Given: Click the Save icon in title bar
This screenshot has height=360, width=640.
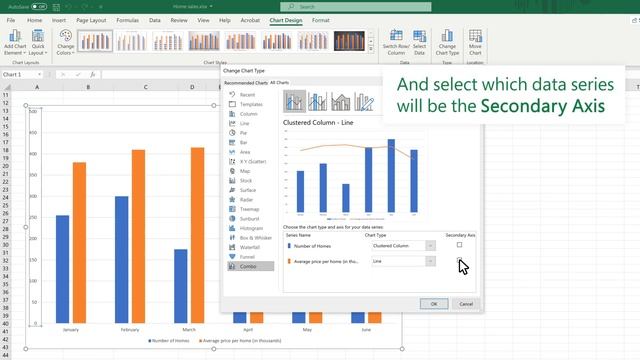Looking at the screenshot, I should tap(56, 7).
